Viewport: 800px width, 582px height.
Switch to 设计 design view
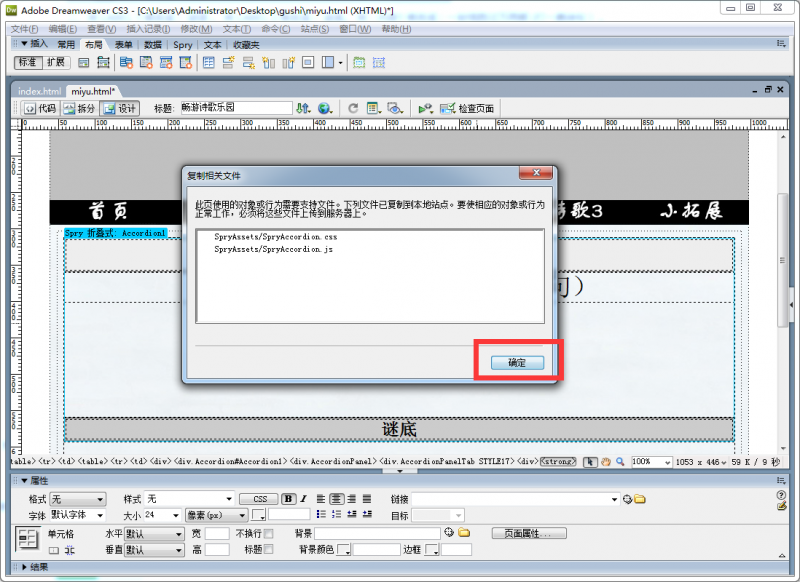tap(119, 108)
